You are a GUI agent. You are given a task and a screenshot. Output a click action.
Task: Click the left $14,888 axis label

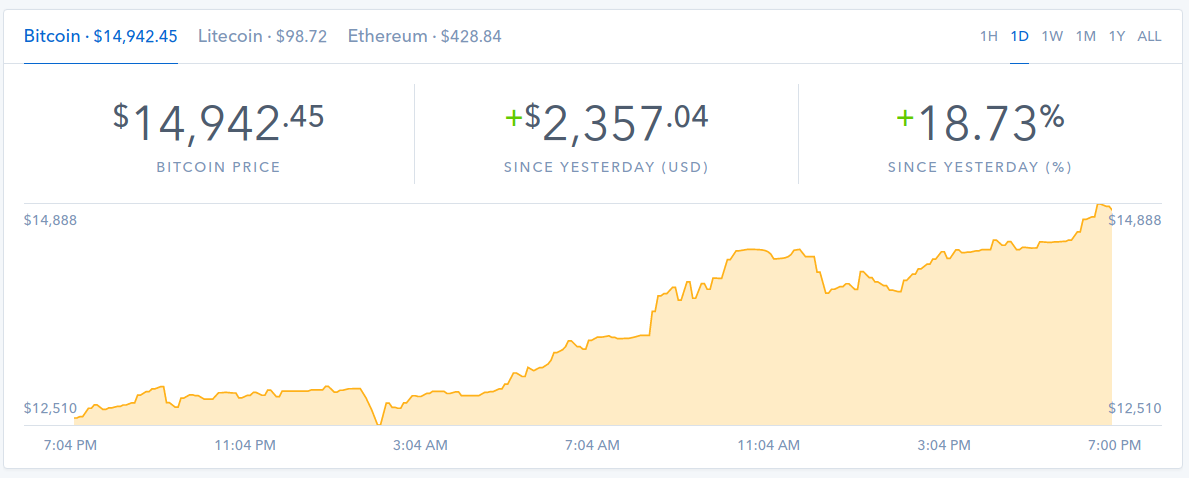pyautogui.click(x=50, y=220)
